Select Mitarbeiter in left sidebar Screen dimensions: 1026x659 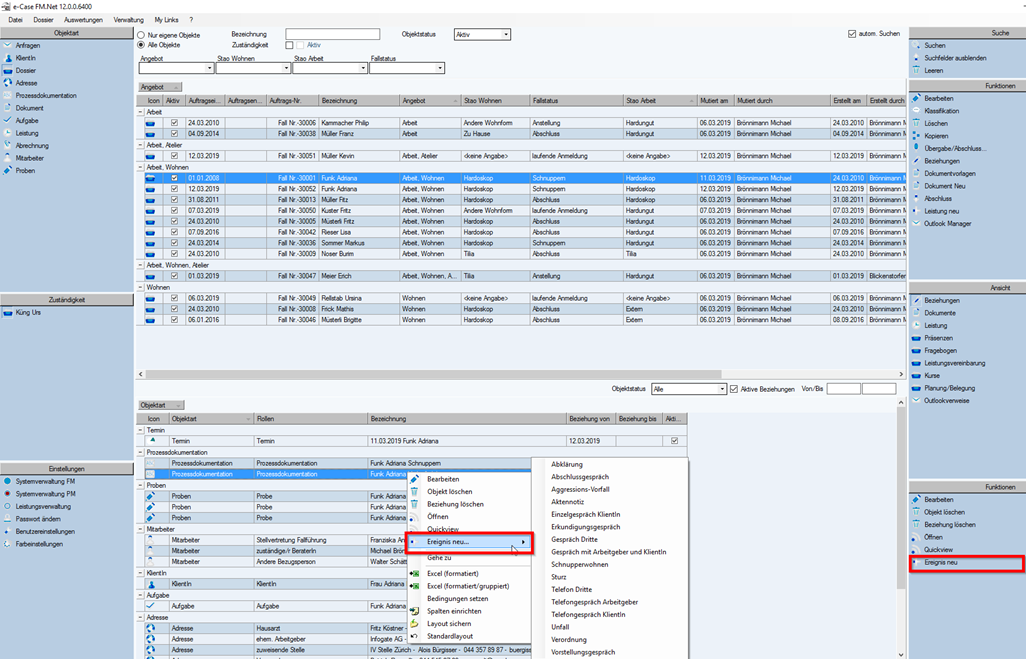(29, 158)
